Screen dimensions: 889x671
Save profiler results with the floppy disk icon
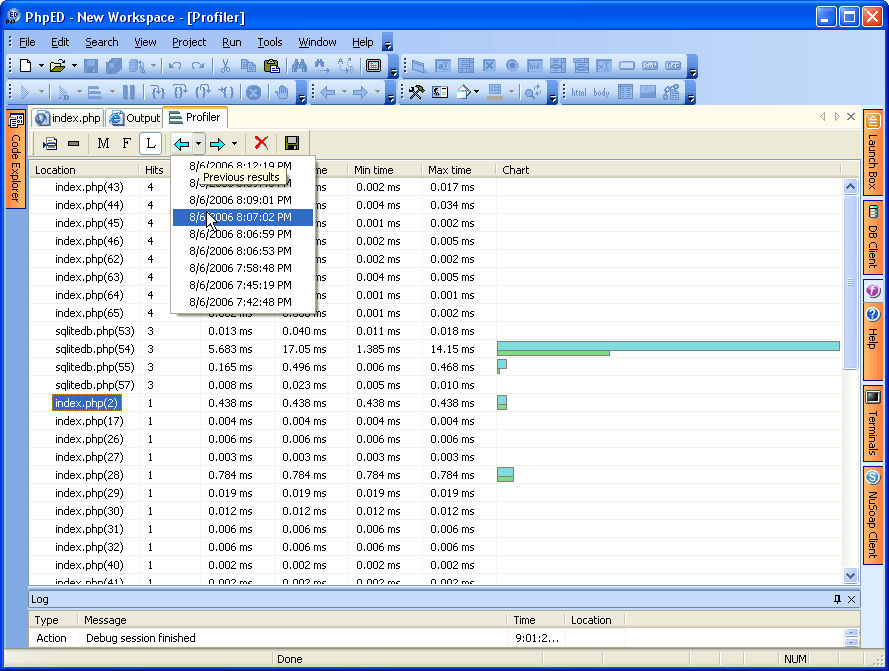(x=292, y=144)
